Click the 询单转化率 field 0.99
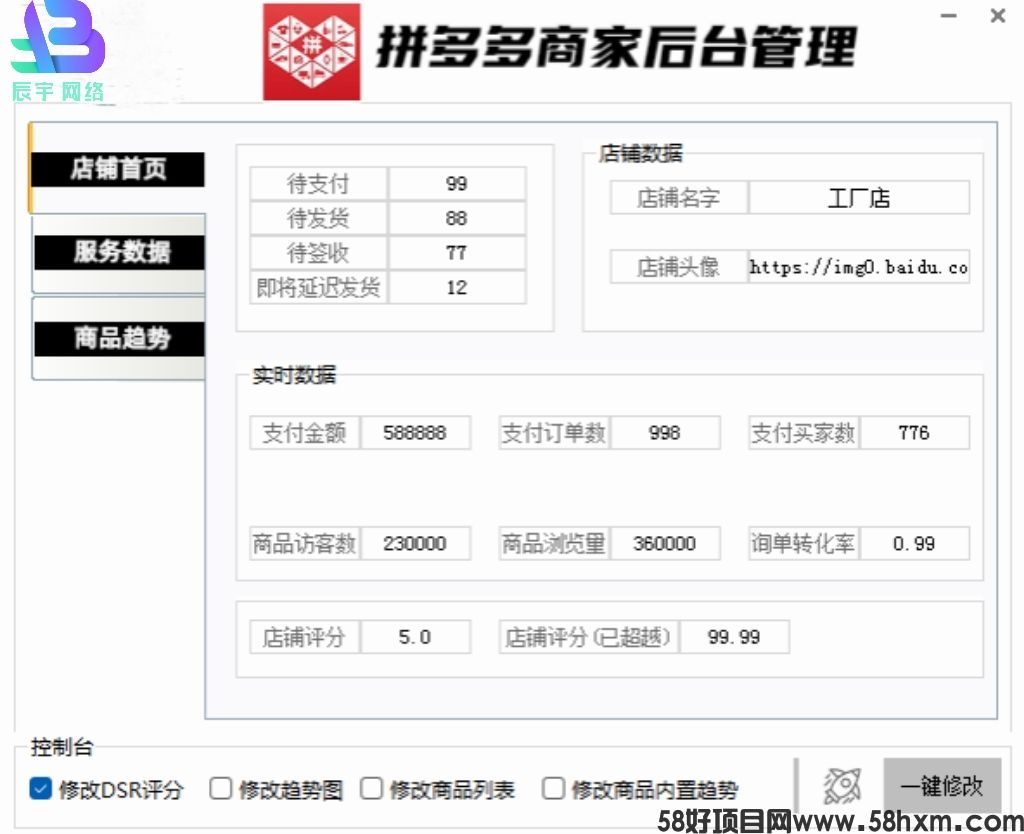 point(914,543)
